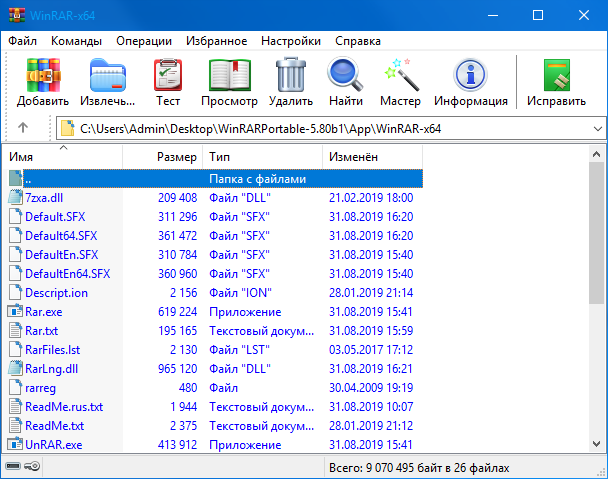Click the Исправить (Repair) toolbar icon
This screenshot has height=479, width=608.
557,82
